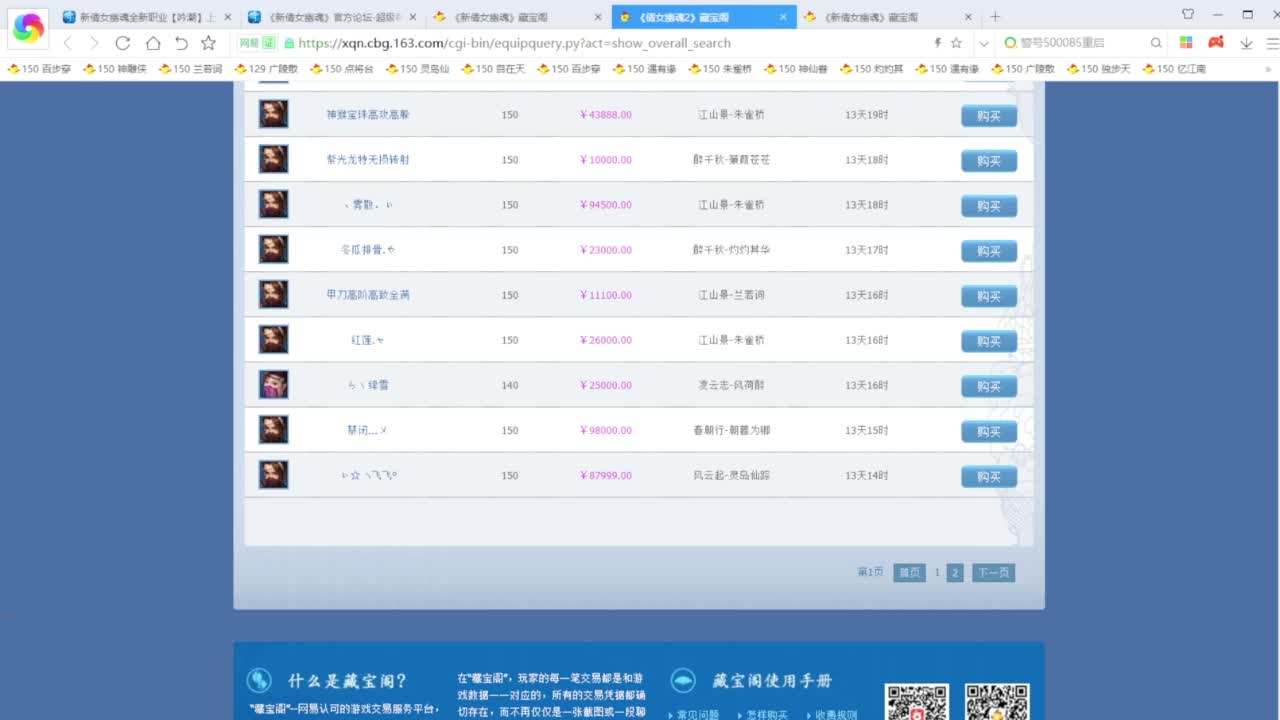
Task: Click the game controller icon in the toolbar
Action: (1214, 43)
